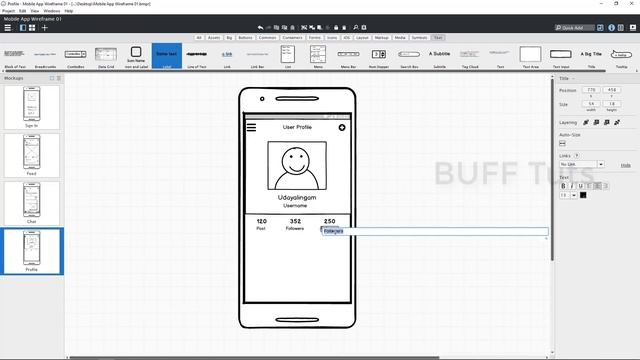Click the Undo arrow in toolbar
Image resolution: width=640 pixels, height=360 pixels.
260,28
